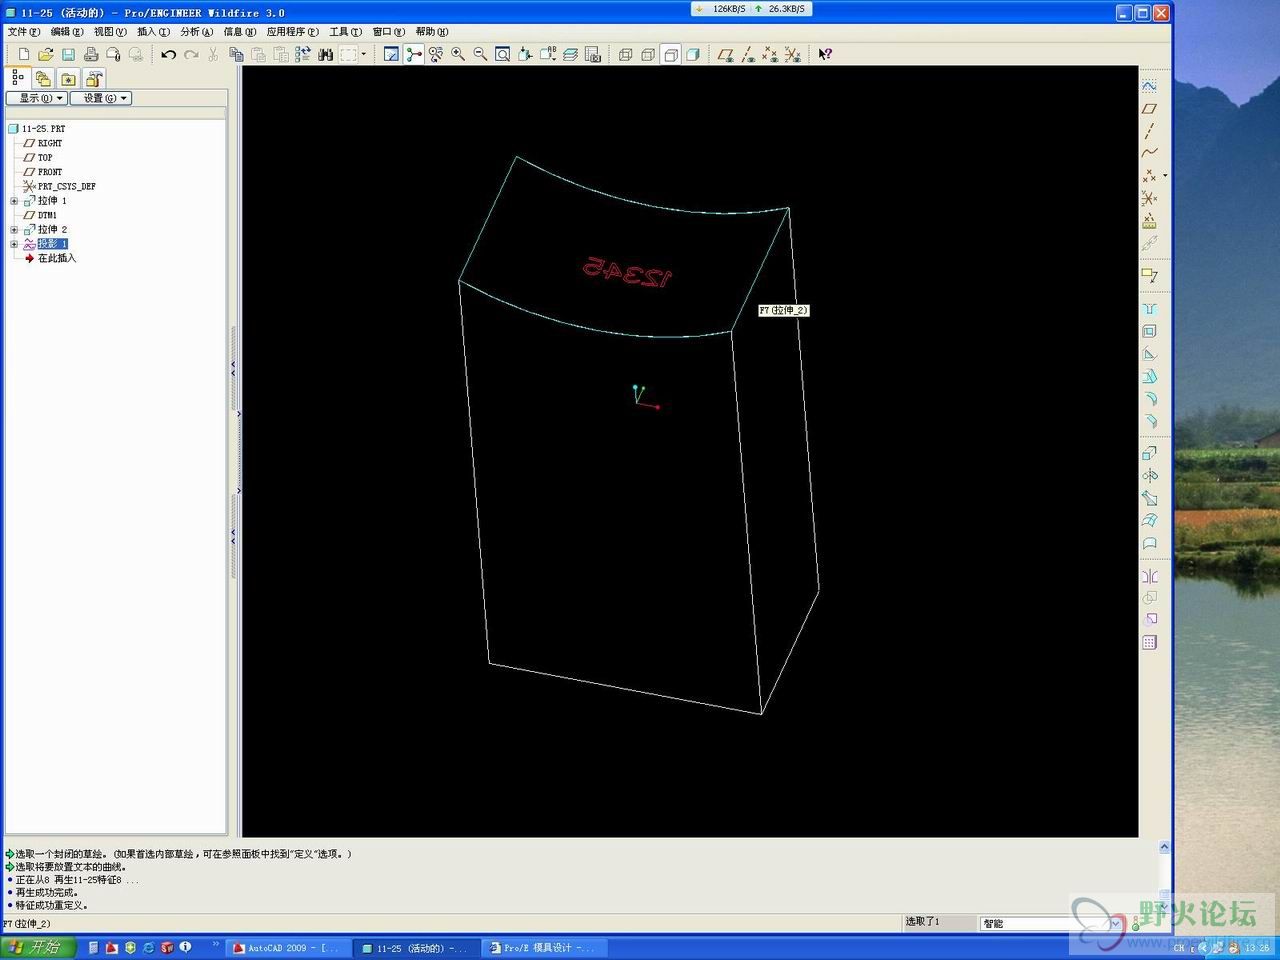The width and height of the screenshot is (1280, 960).
Task: Zoom in with the magnifier plus icon
Action: tap(458, 54)
